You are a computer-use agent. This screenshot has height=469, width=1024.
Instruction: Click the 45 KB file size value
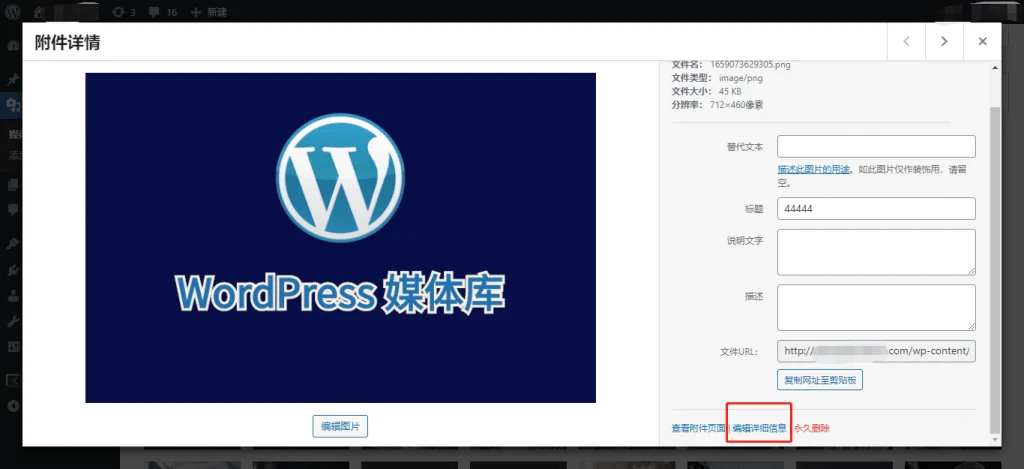point(730,91)
